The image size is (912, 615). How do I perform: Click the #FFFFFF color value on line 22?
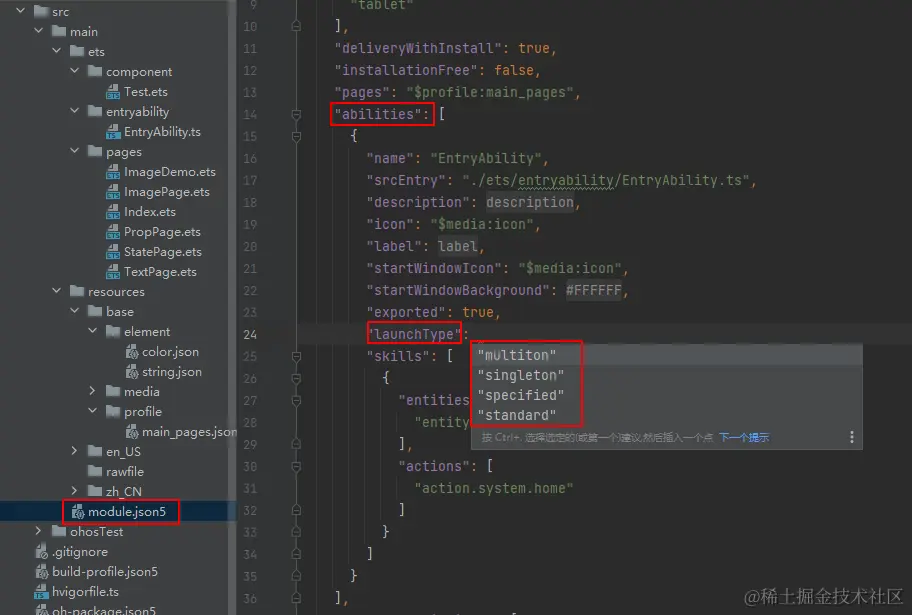593,290
